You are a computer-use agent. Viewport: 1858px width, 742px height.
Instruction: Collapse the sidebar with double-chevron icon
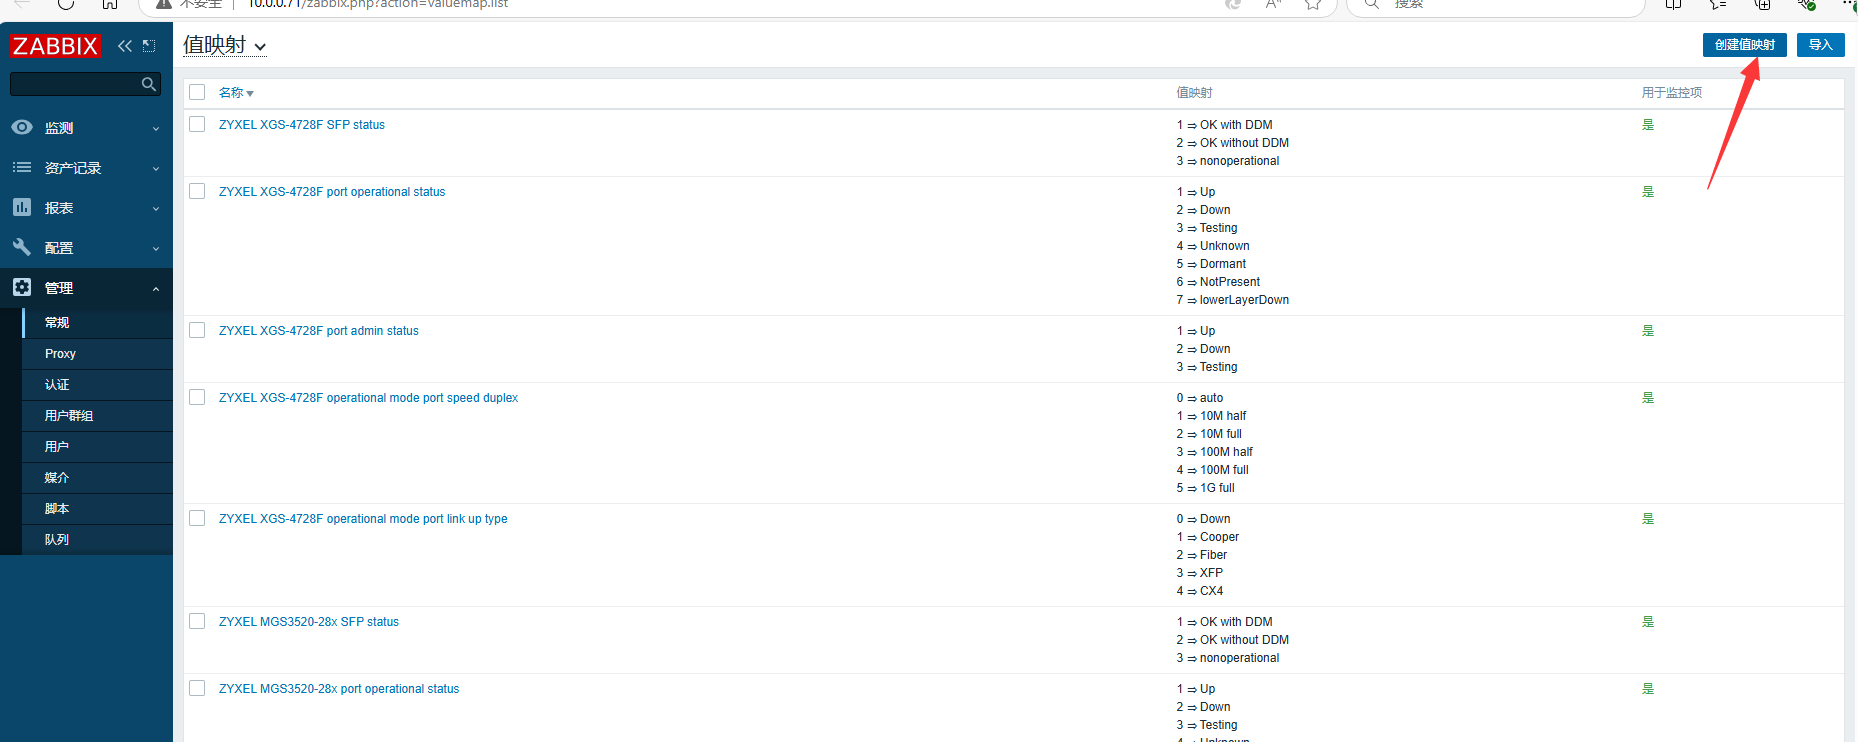[x=125, y=46]
